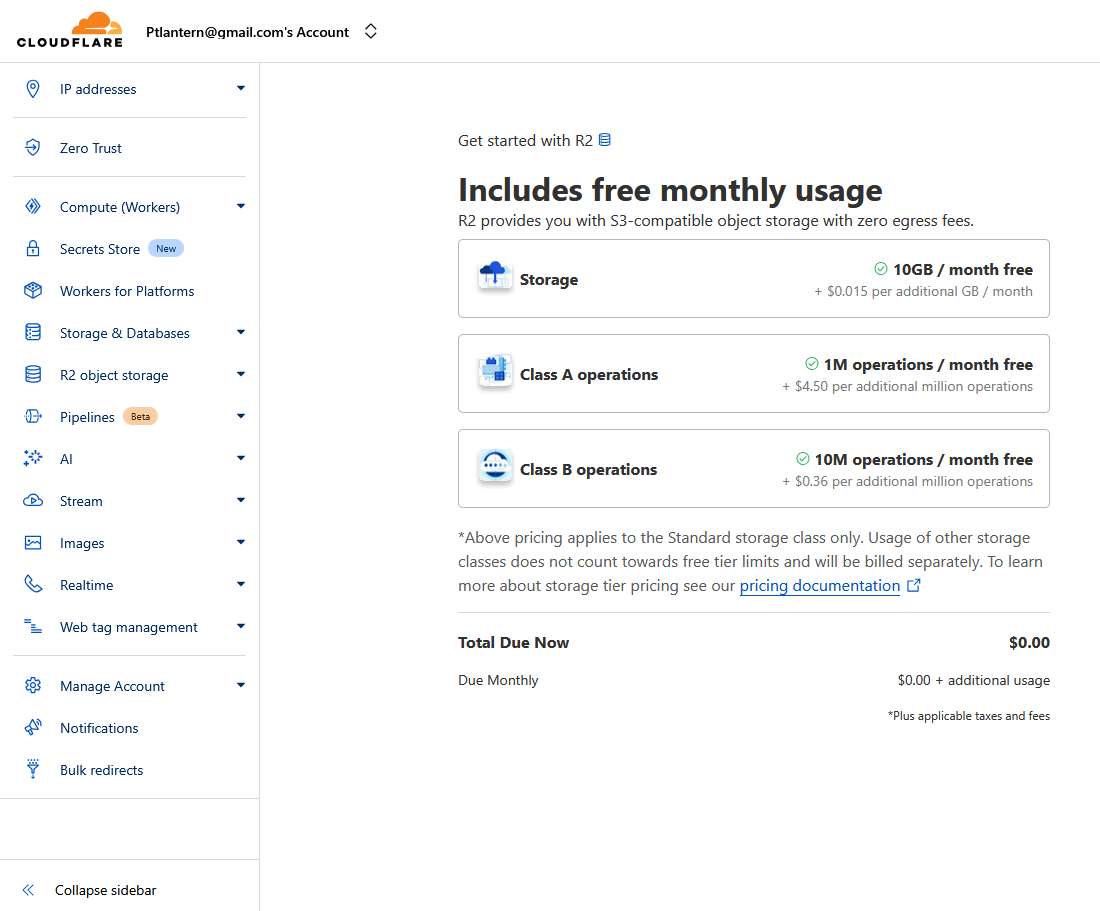Click the Secrets Store lock icon

33,249
